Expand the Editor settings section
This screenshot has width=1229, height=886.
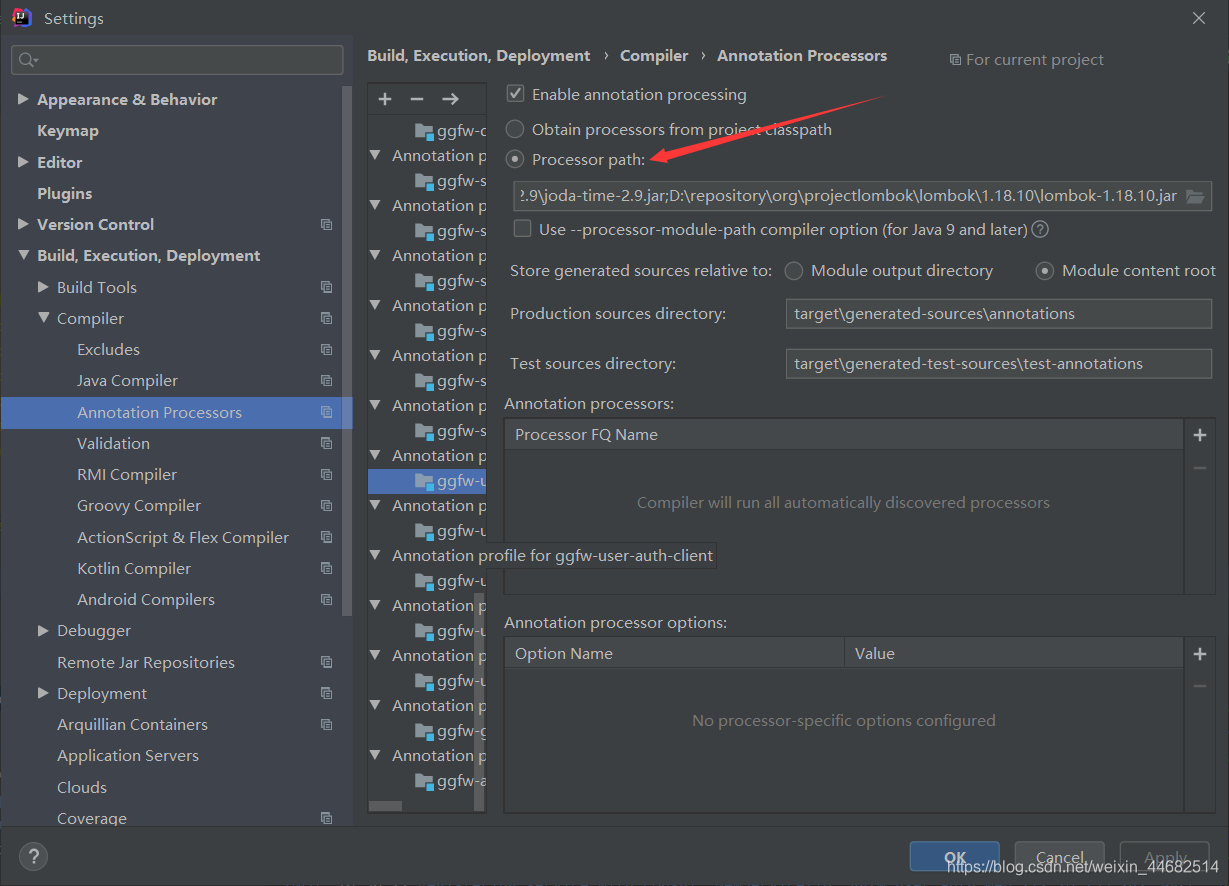(23, 162)
